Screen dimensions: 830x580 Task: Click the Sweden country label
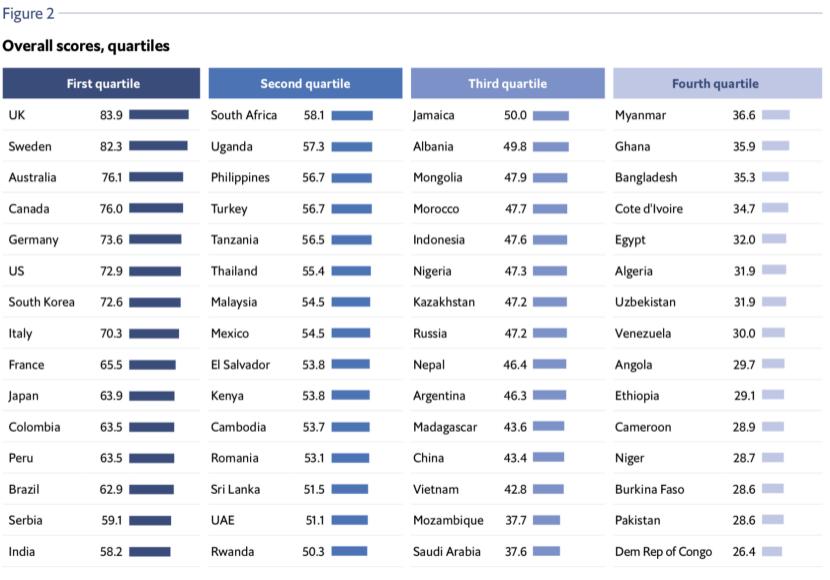(x=30, y=146)
